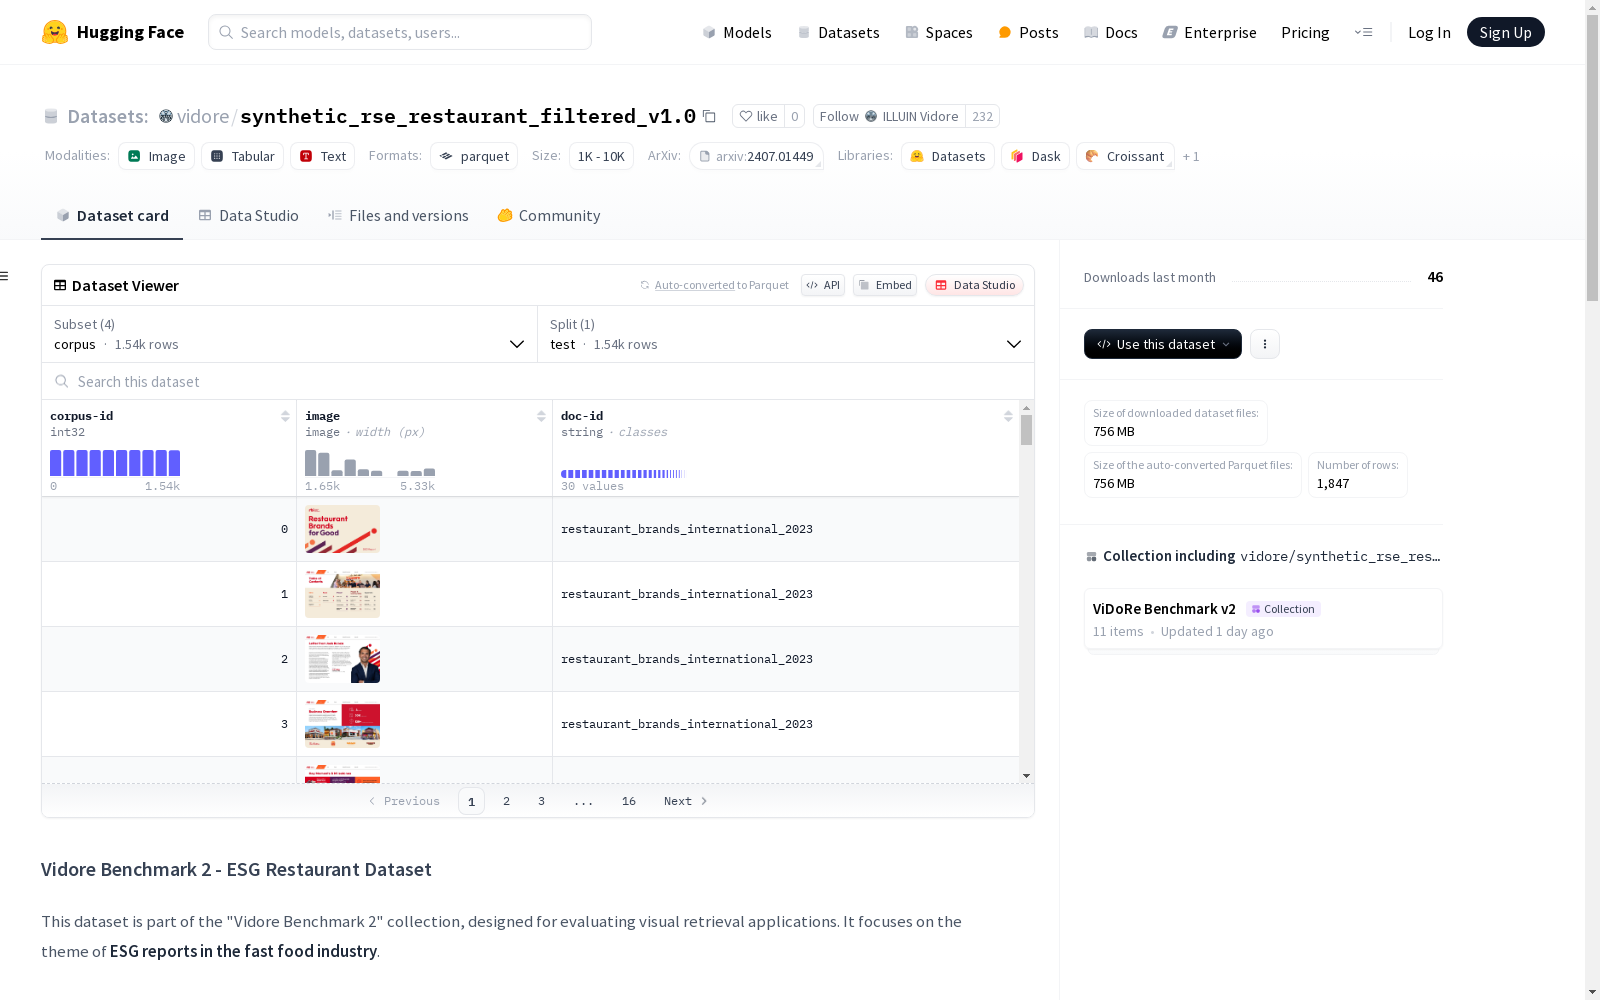Viewport: 1600px width, 1000px height.
Task: Click the Tabular modality tag
Action: [x=242, y=156]
